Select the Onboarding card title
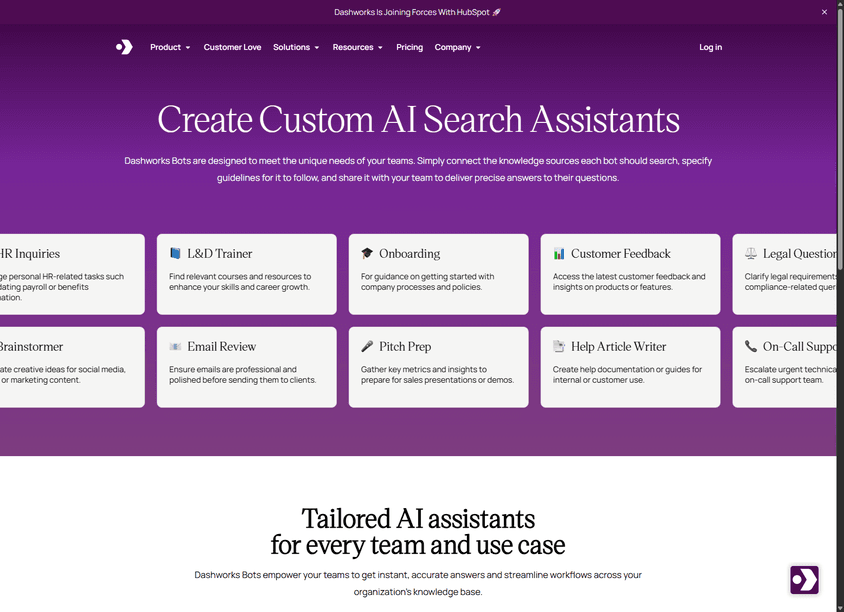This screenshot has width=844, height=612. click(410, 254)
